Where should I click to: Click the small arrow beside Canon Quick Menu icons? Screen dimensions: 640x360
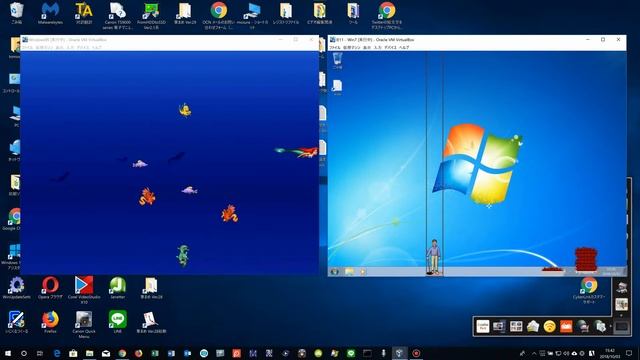(611, 326)
